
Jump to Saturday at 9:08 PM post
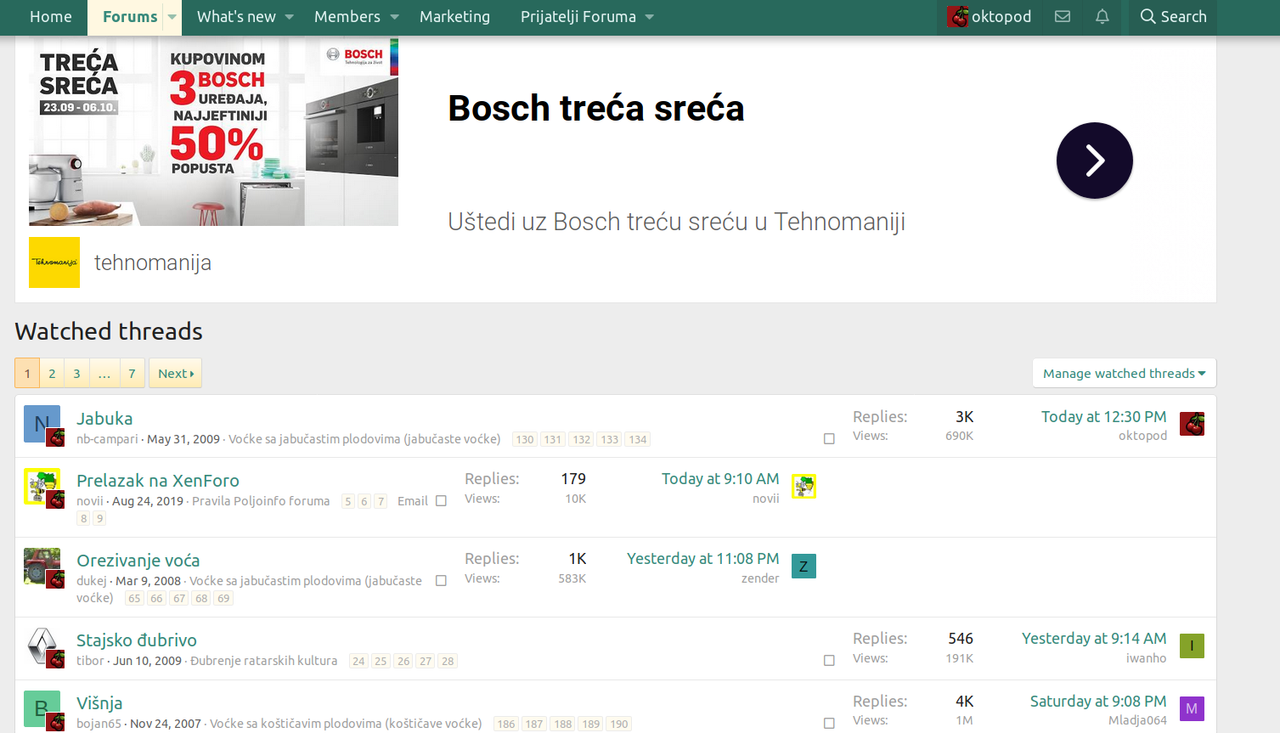coord(1098,701)
